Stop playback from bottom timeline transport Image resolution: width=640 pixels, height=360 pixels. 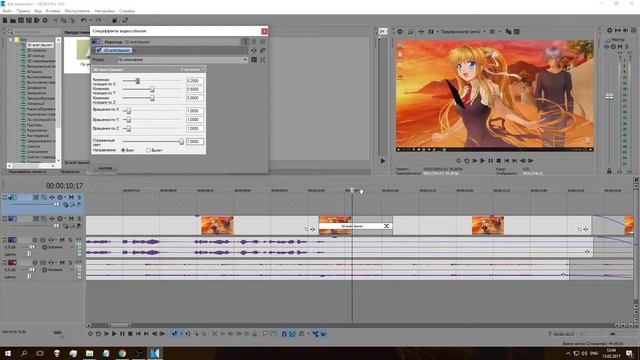(130, 333)
